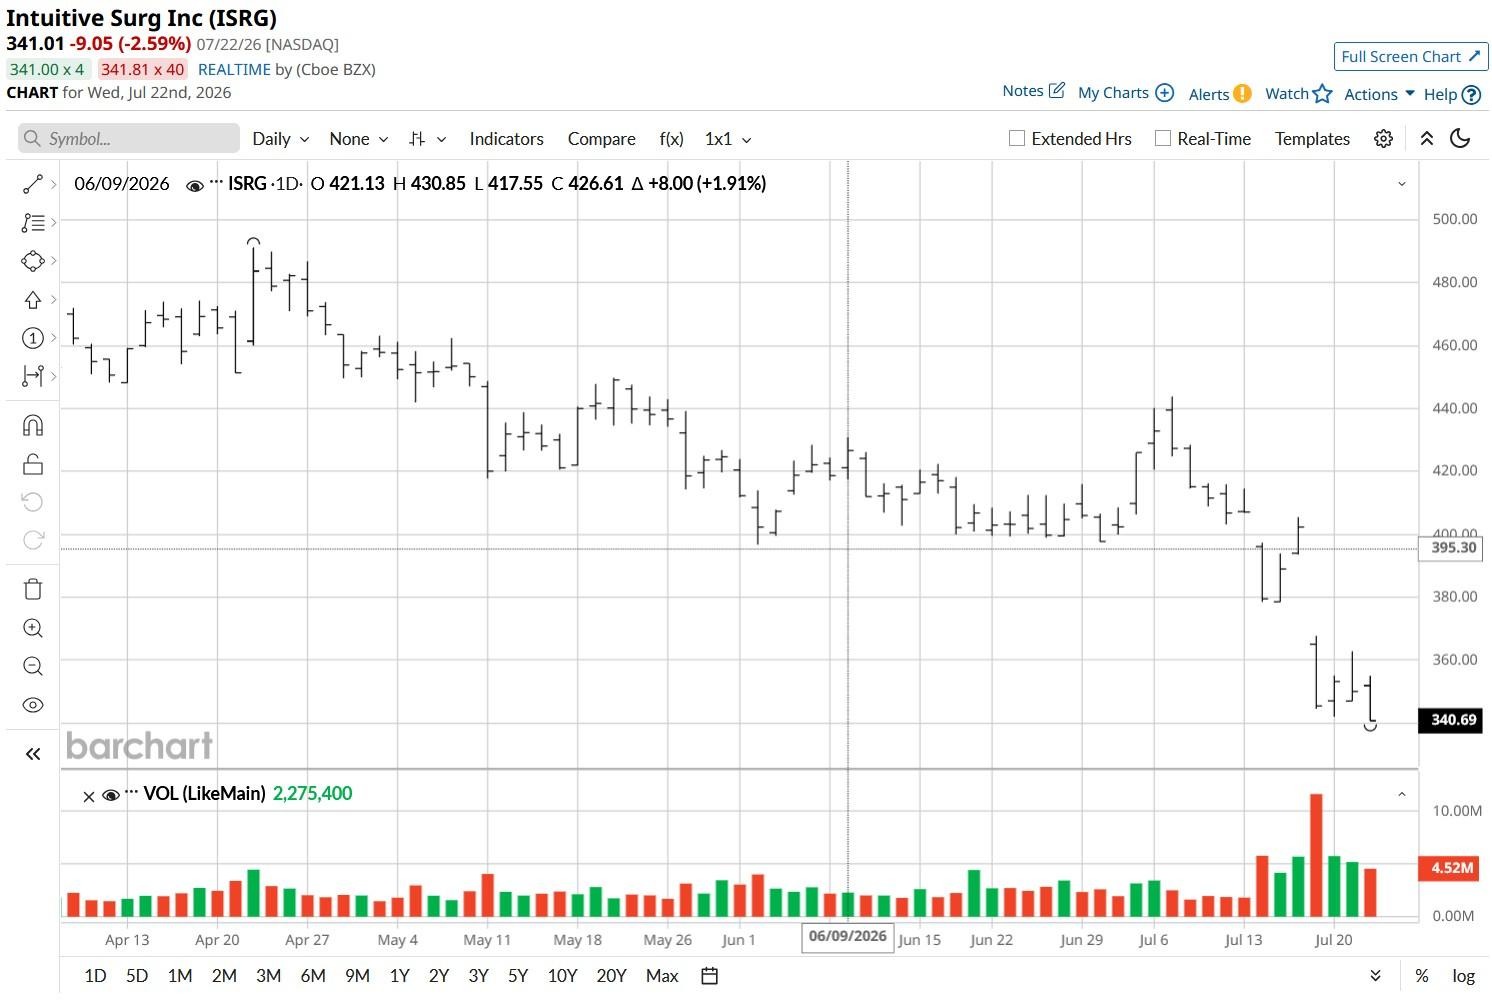Collapse the drawing tools sidebar

(x=33, y=754)
